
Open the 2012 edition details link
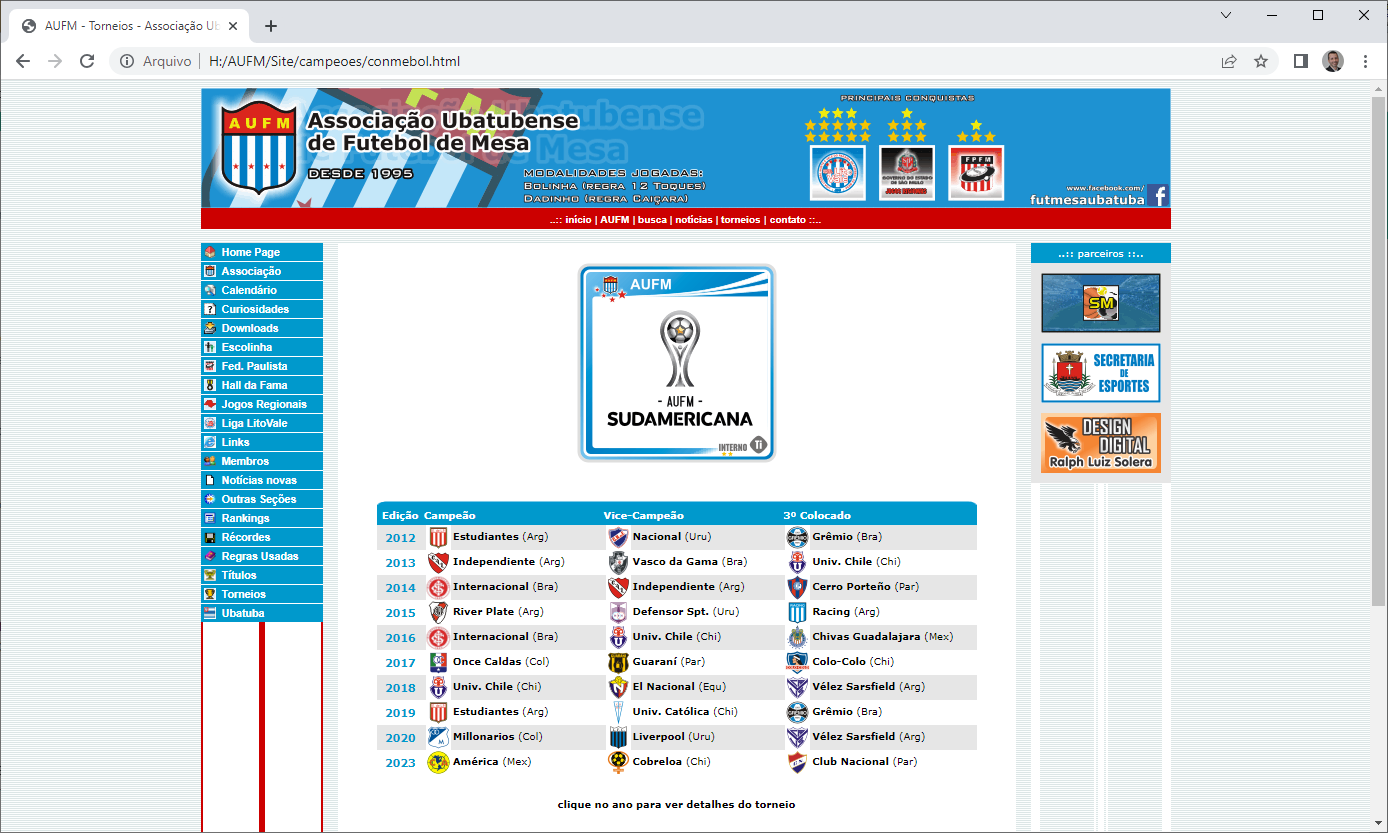click(400, 538)
